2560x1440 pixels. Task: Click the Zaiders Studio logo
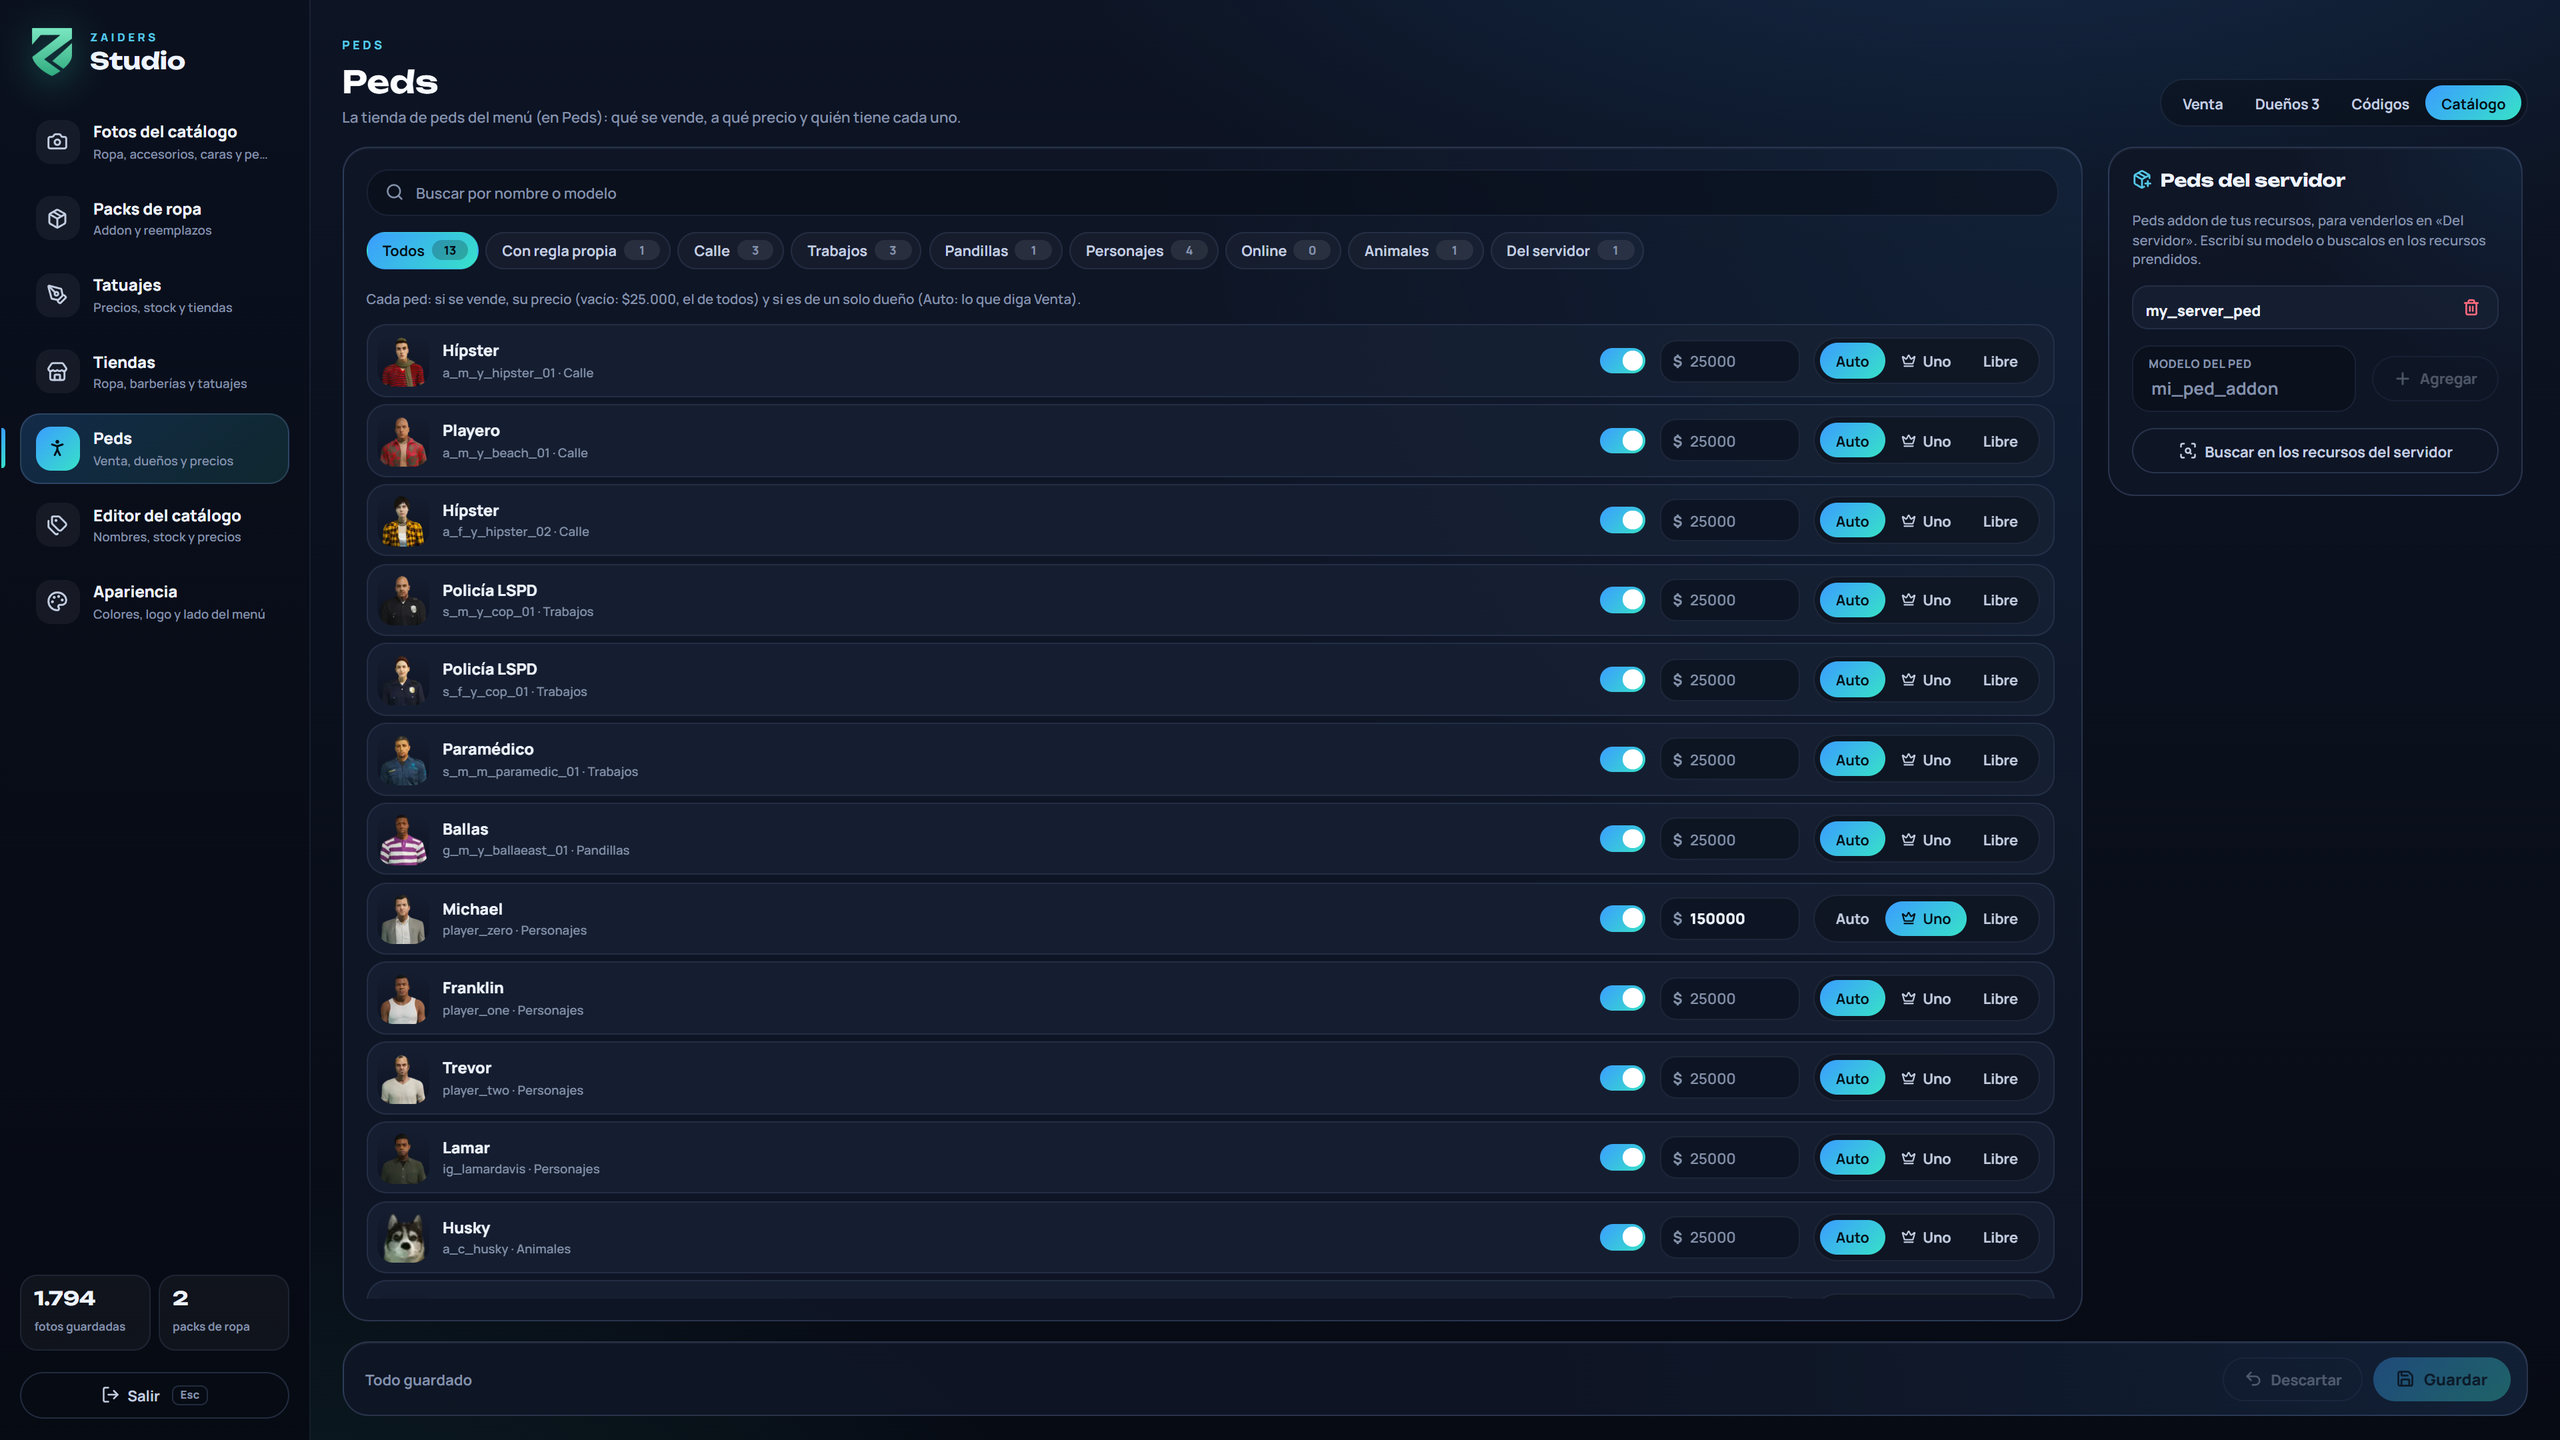pyautogui.click(x=52, y=51)
